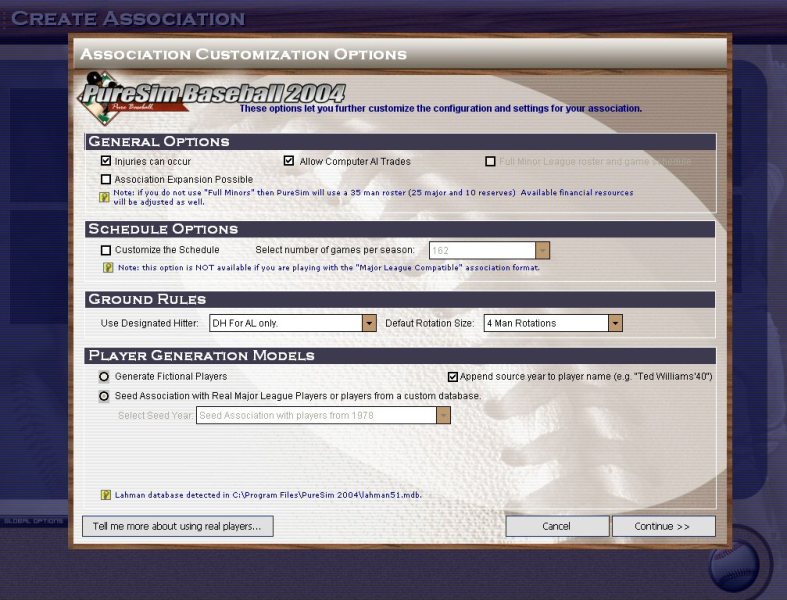Select Generate Fictional Players radio option
Viewport: 787px width, 600px height.
[x=105, y=377]
